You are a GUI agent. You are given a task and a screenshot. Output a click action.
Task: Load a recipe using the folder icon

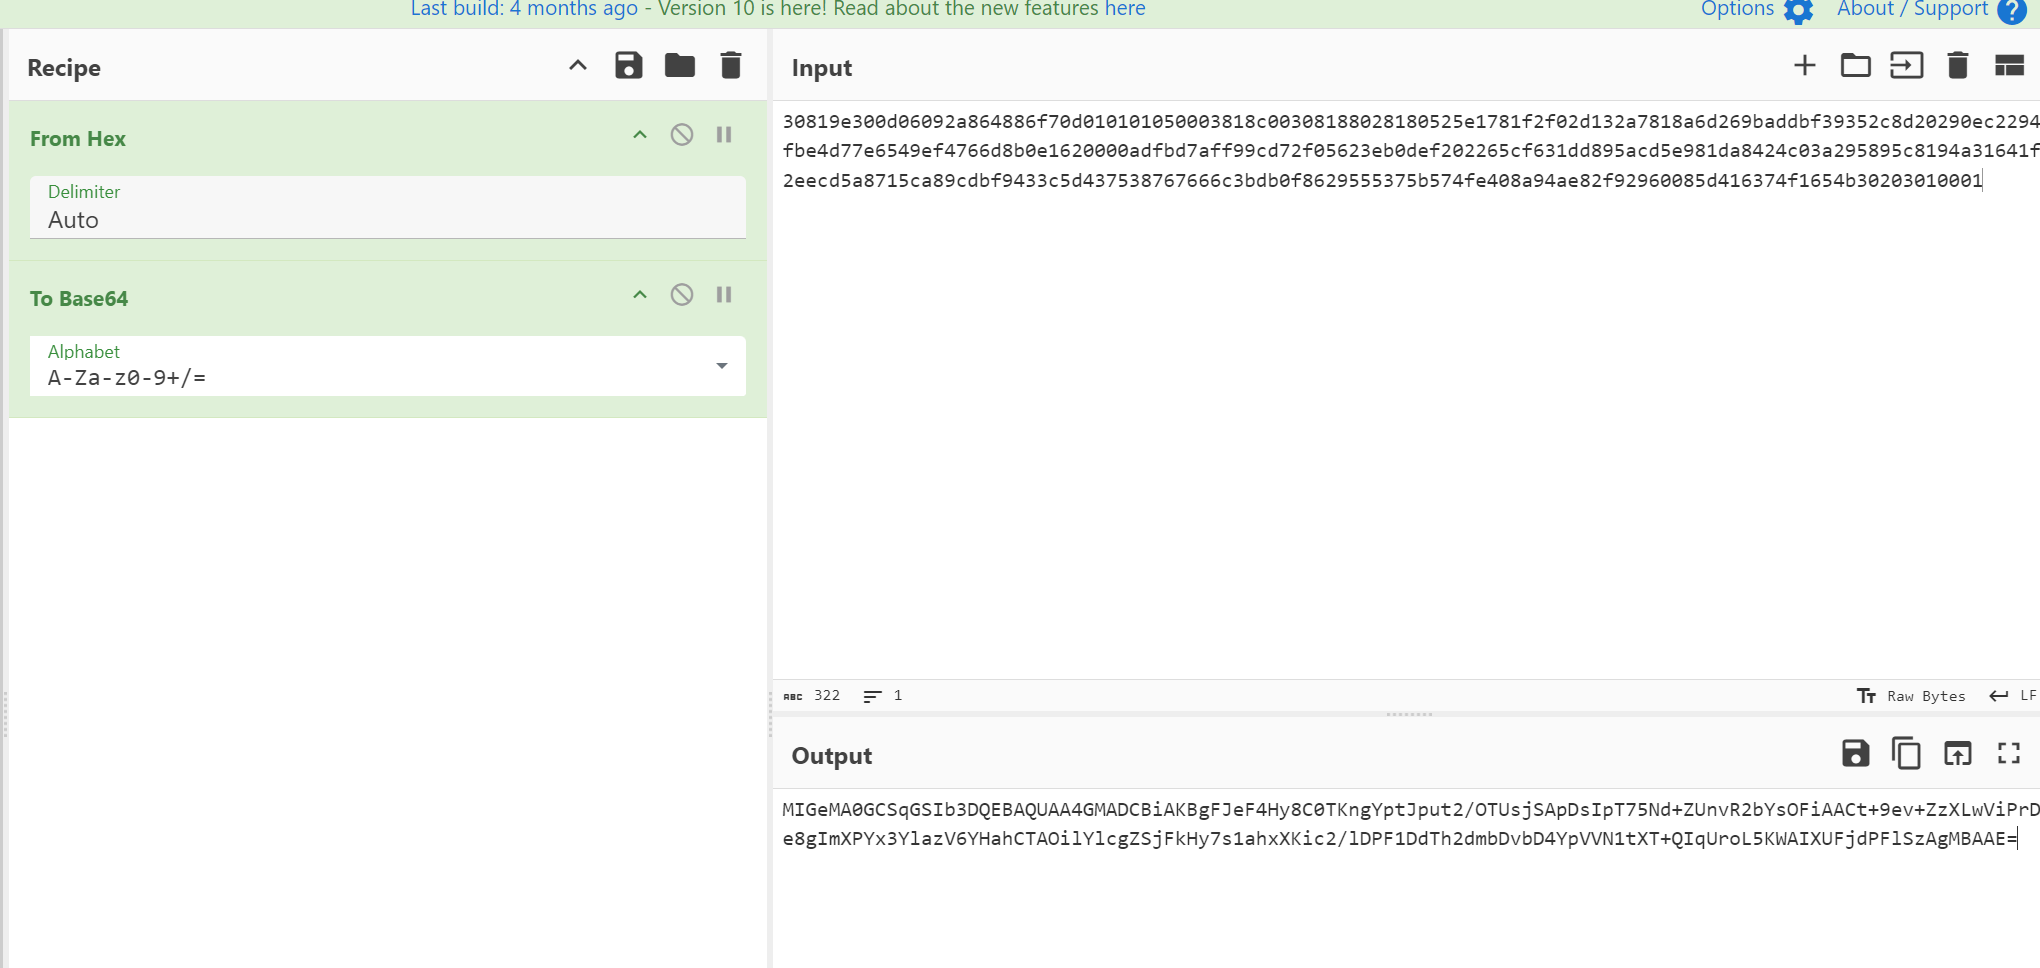pyautogui.click(x=680, y=66)
